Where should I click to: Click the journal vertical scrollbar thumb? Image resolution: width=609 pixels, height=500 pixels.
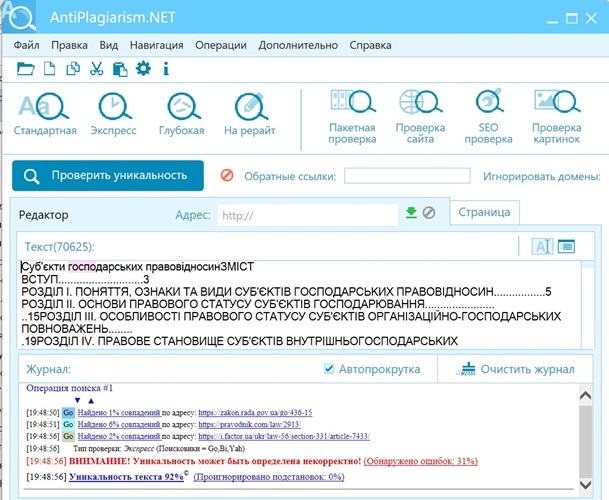tap(585, 441)
